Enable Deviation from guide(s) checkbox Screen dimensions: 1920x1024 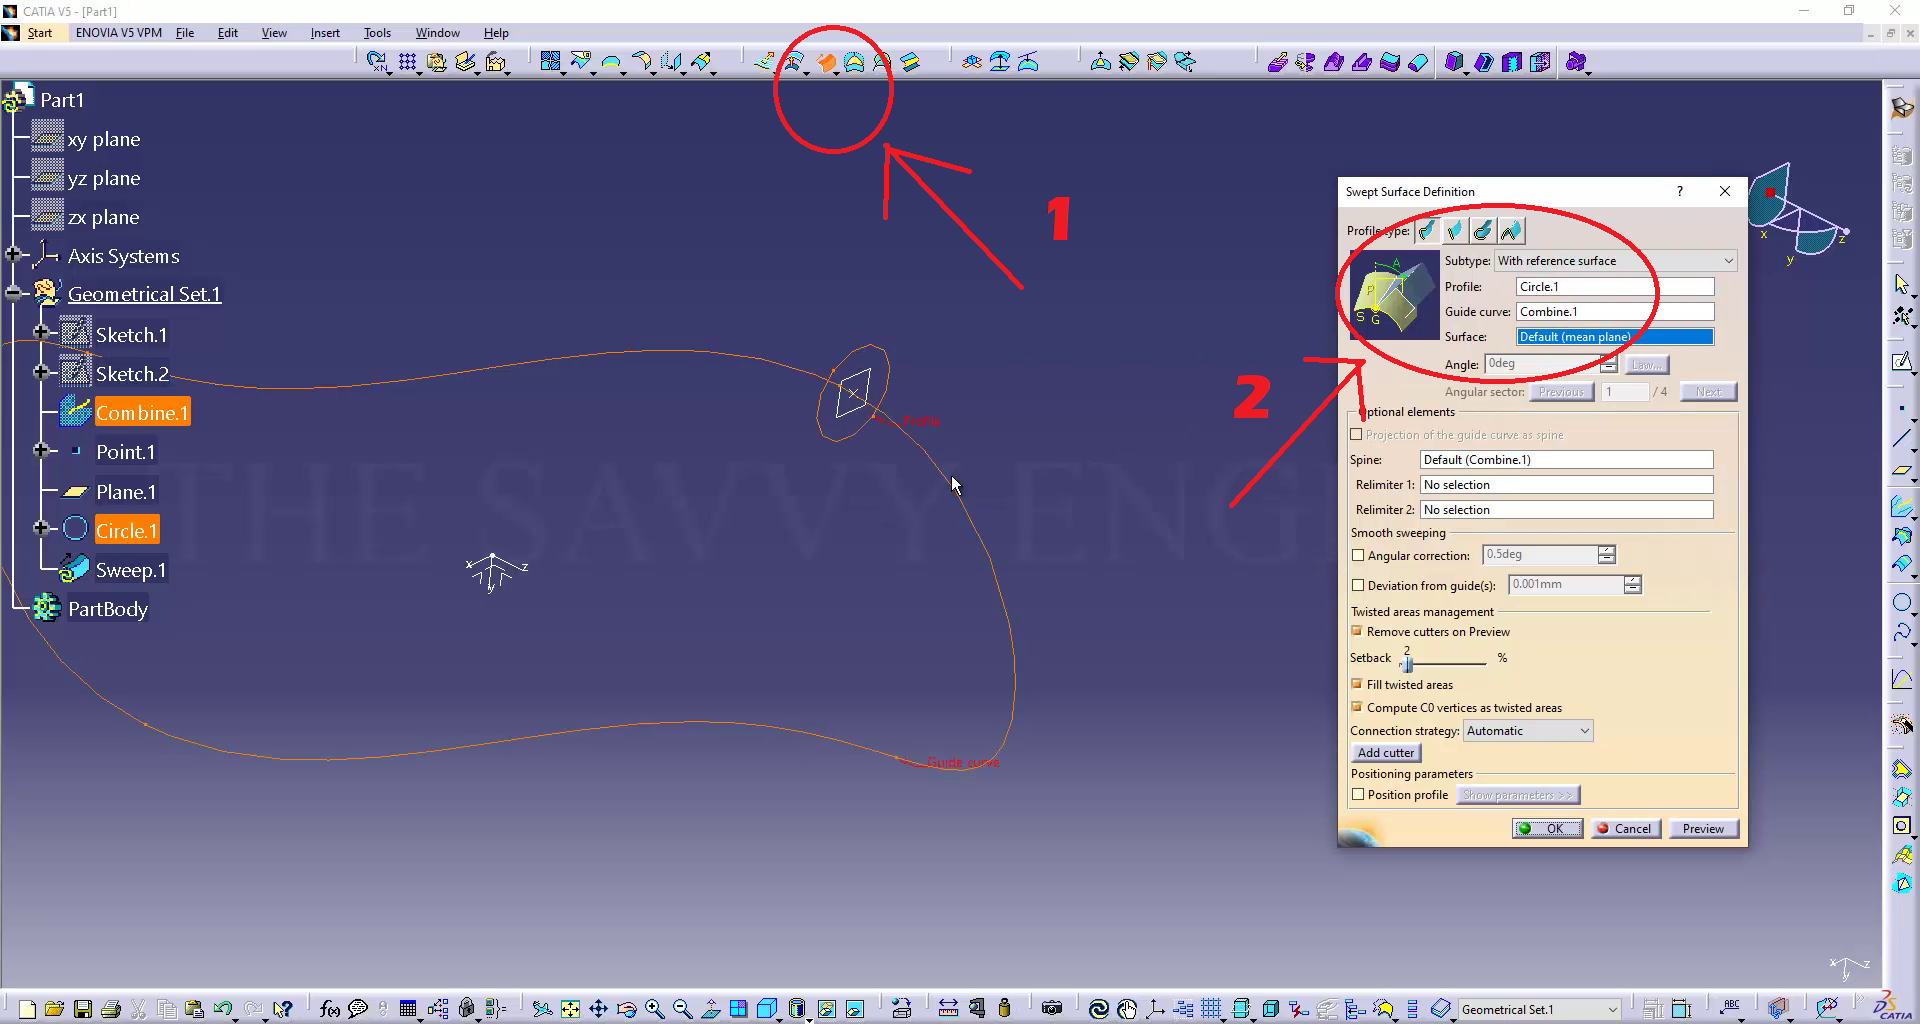coord(1358,585)
